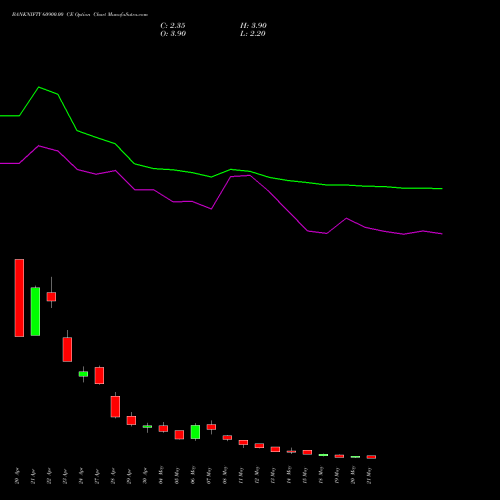
Task: Click the chart title text BANKNIFTY CE Option Chart
Action: click(x=80, y=15)
